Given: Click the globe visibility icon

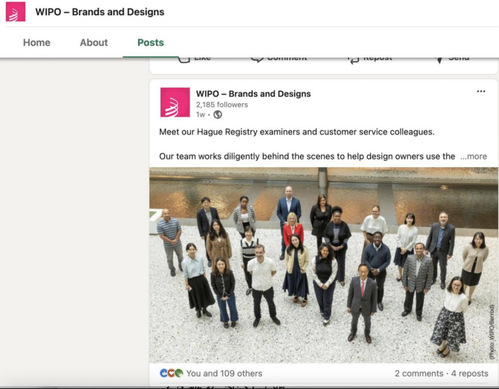Looking at the screenshot, I should pyautogui.click(x=218, y=115).
